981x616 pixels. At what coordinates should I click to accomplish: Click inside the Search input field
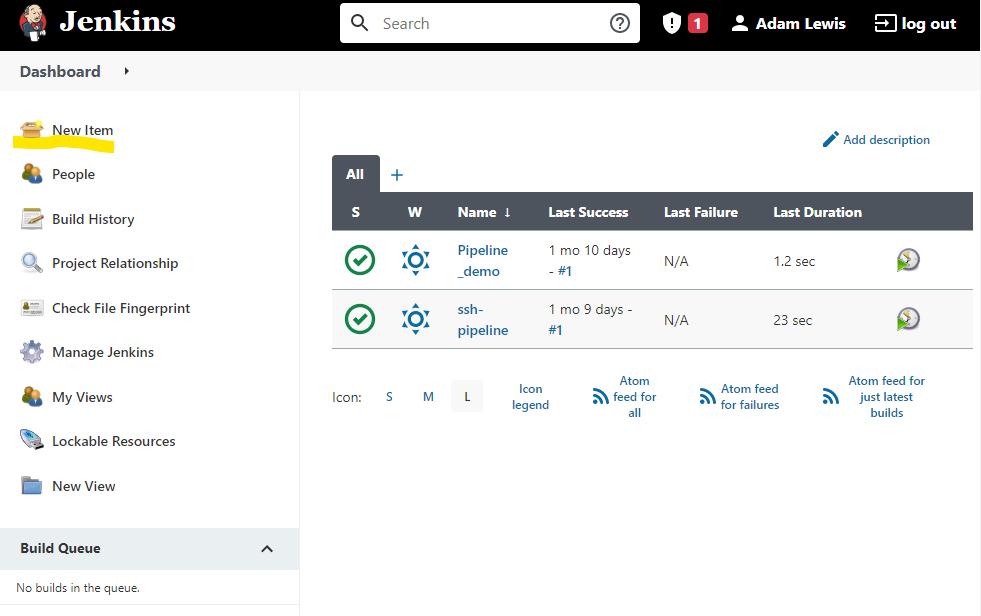point(489,23)
